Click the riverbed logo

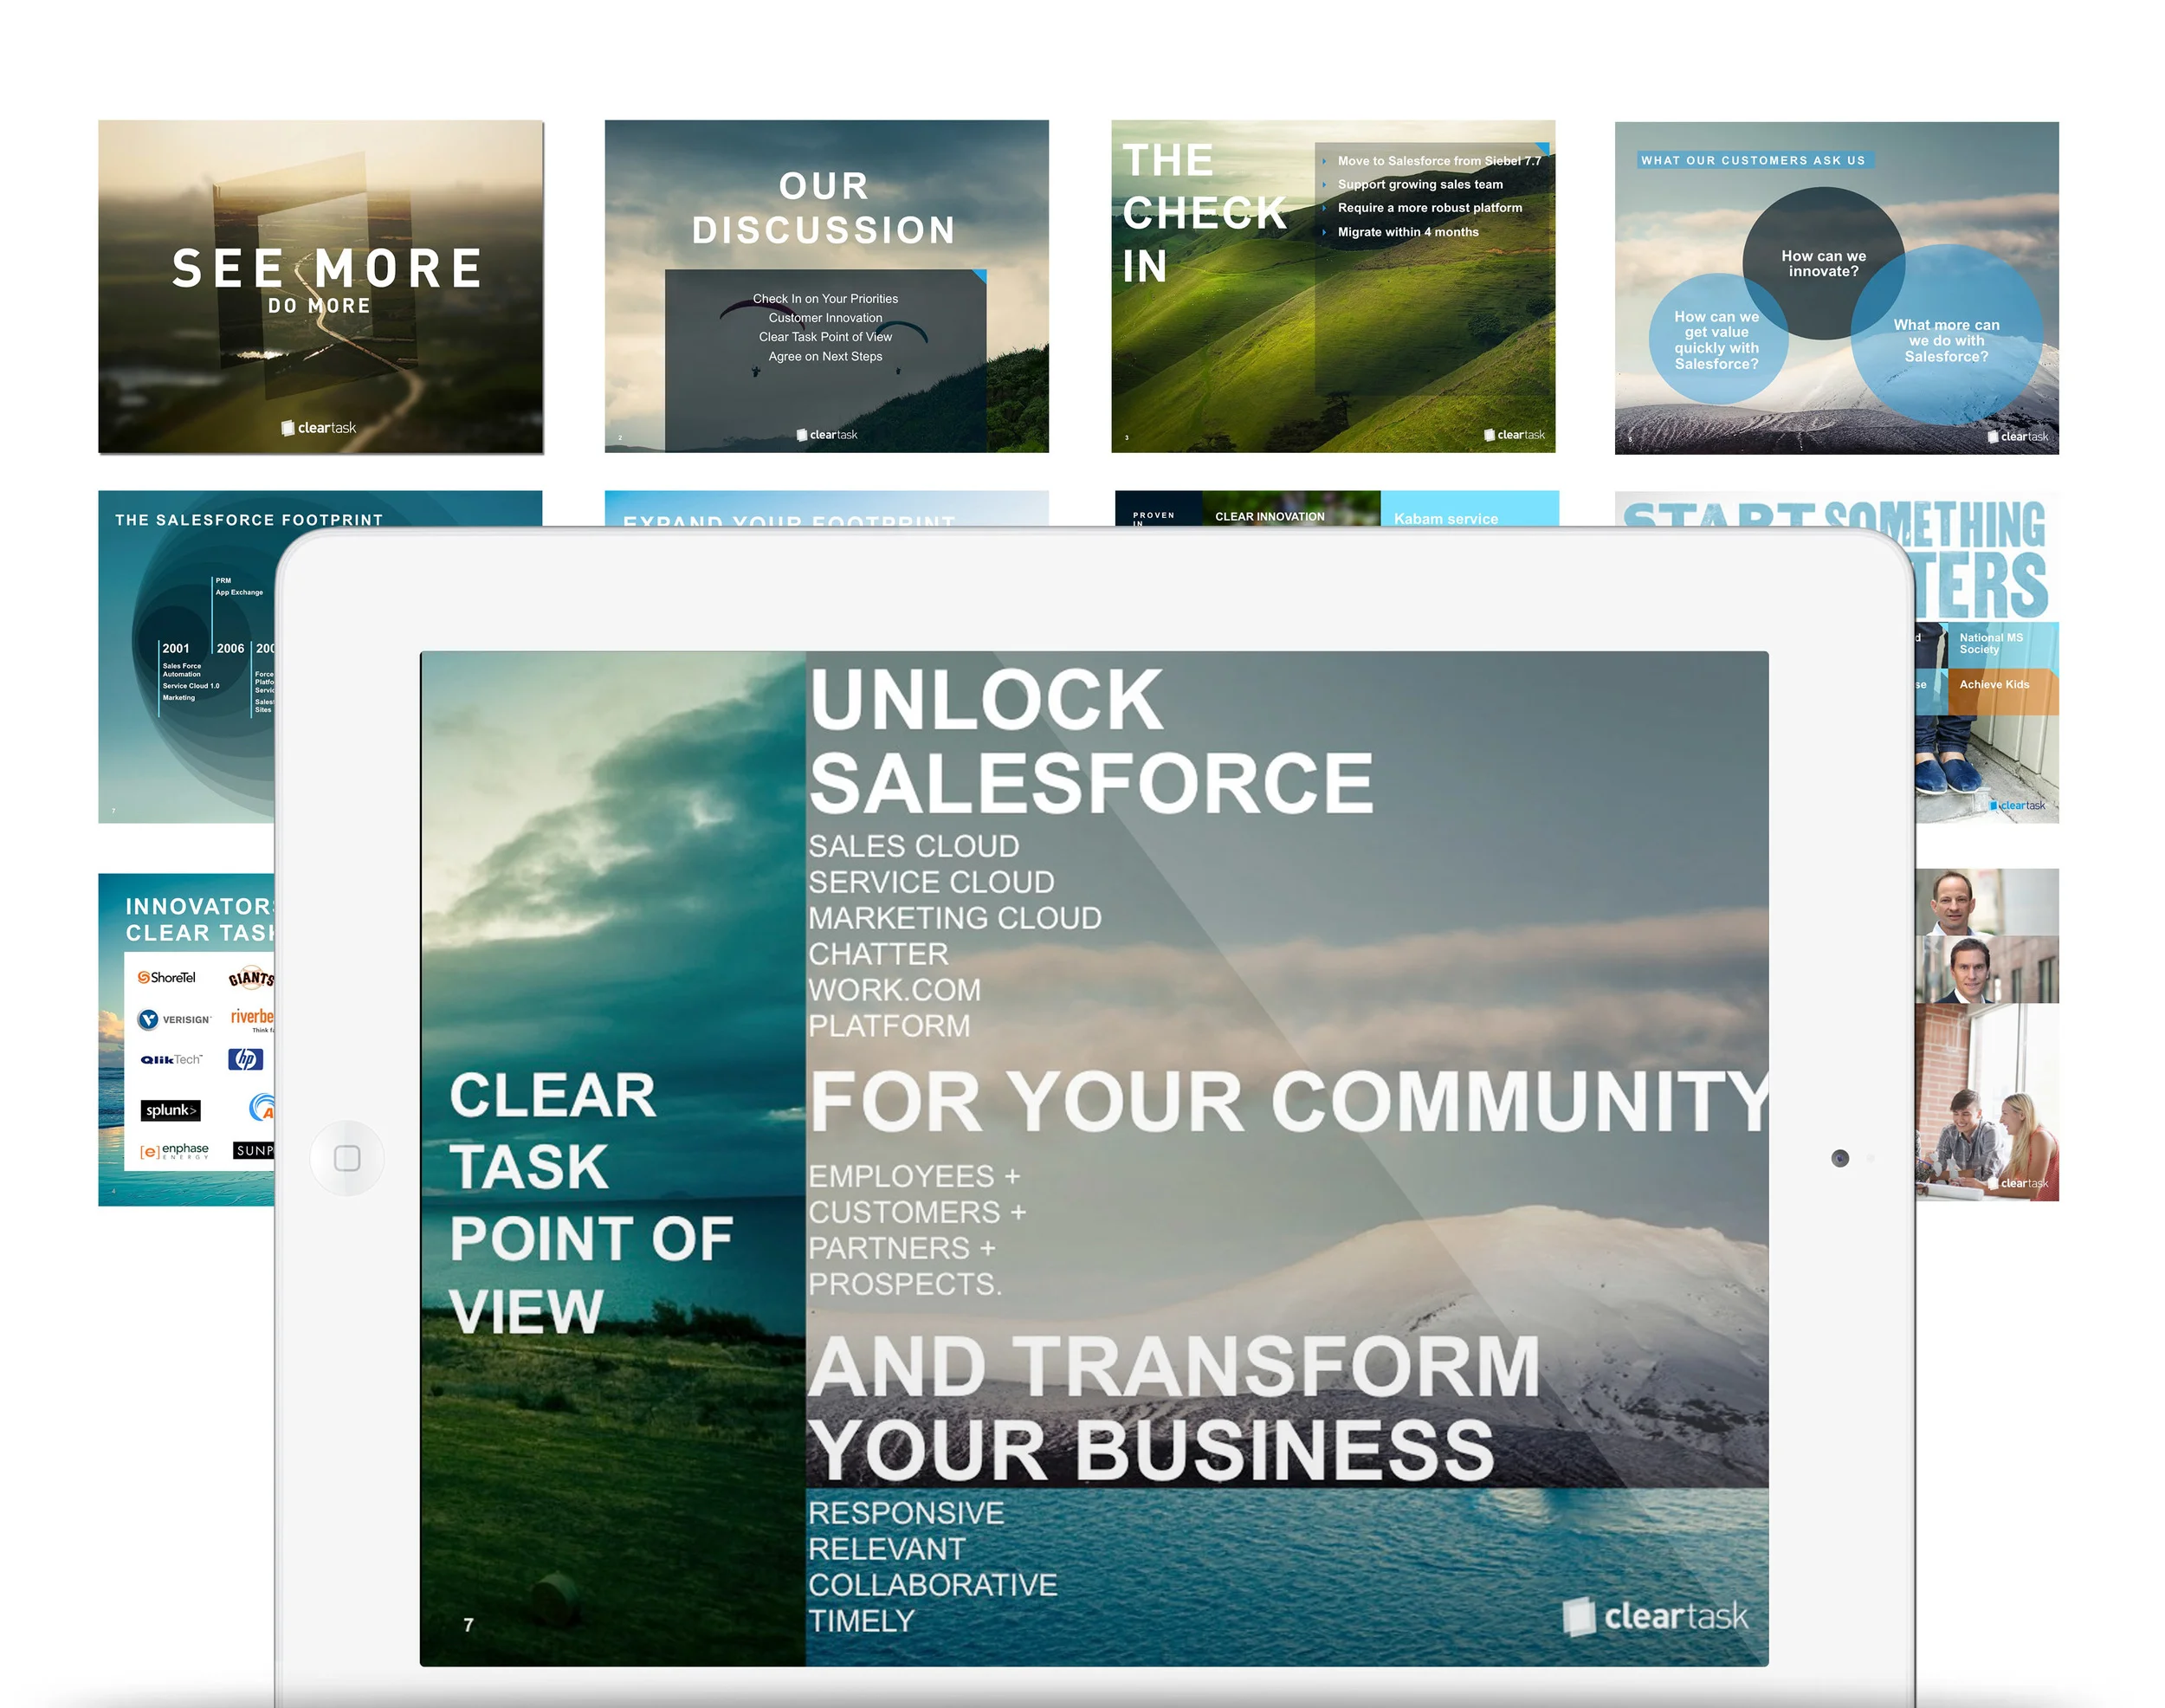tap(252, 1018)
